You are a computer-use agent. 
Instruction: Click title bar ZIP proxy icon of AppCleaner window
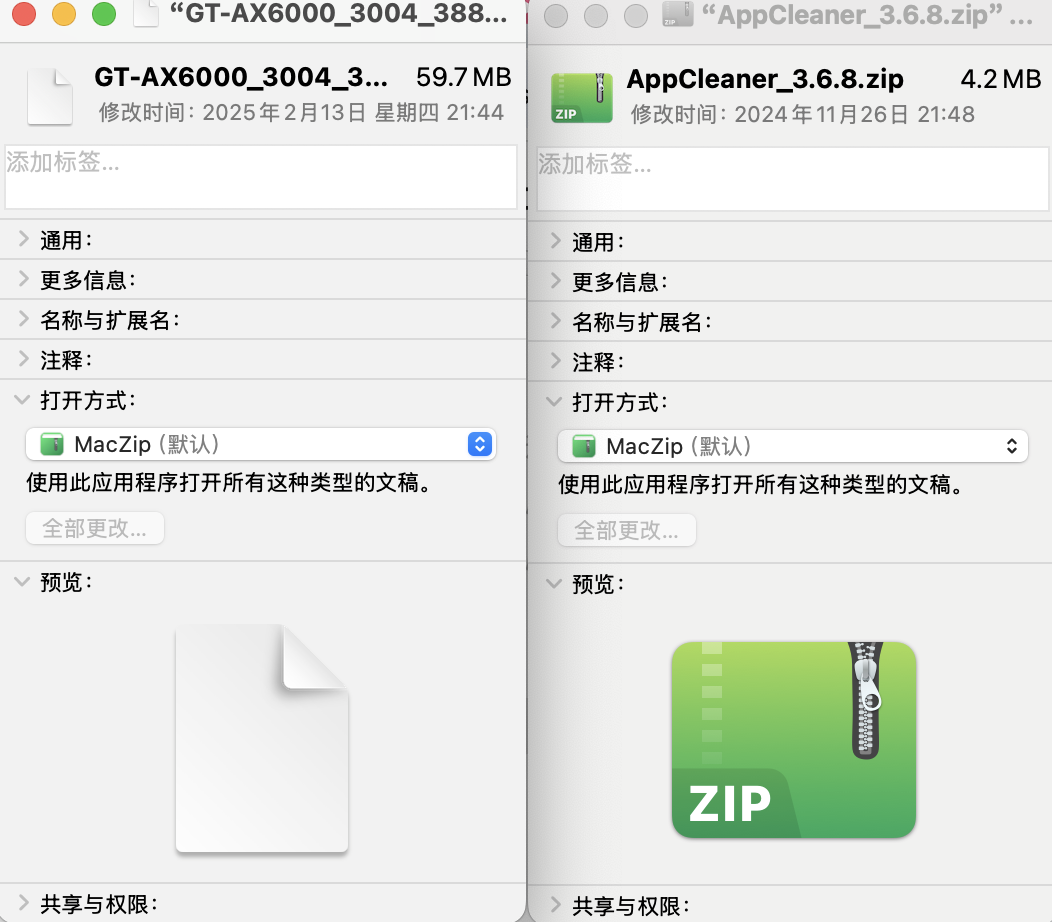click(677, 14)
